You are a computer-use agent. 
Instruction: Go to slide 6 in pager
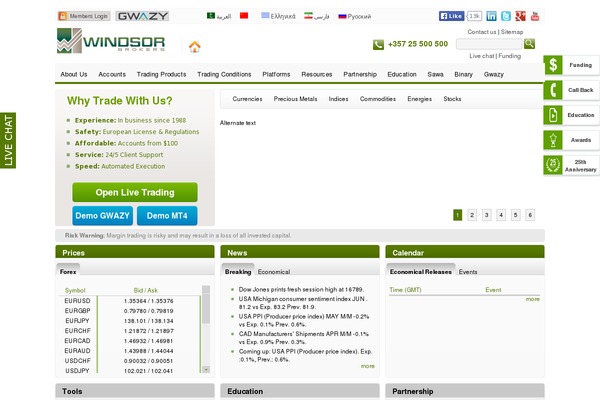(530, 215)
